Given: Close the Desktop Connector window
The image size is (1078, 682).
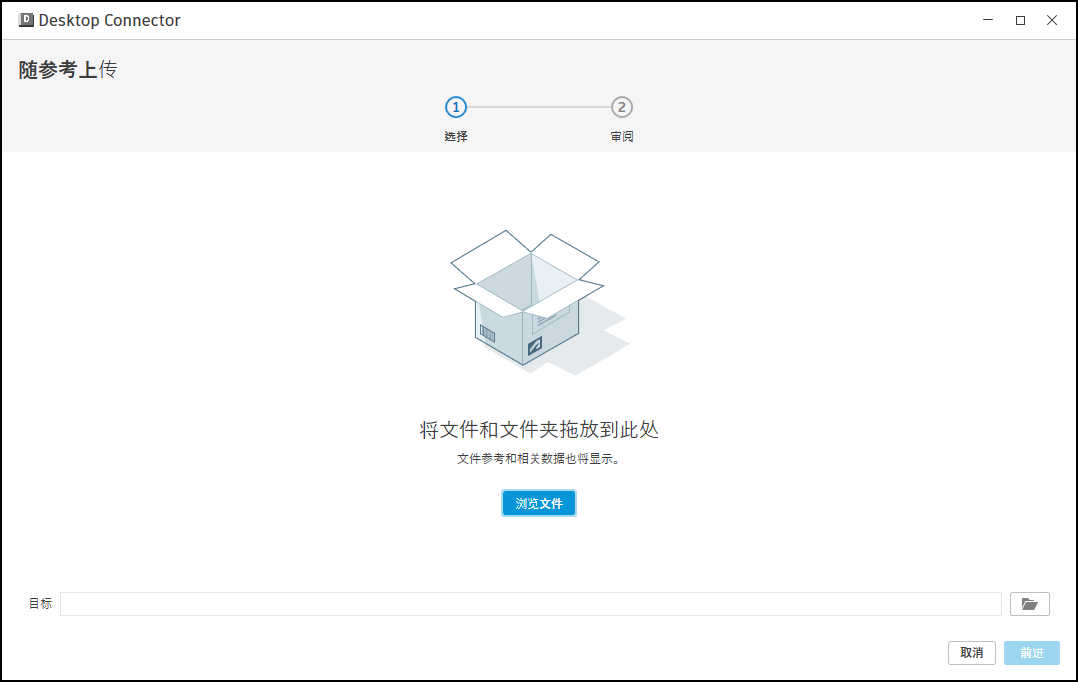Looking at the screenshot, I should click(x=1052, y=20).
